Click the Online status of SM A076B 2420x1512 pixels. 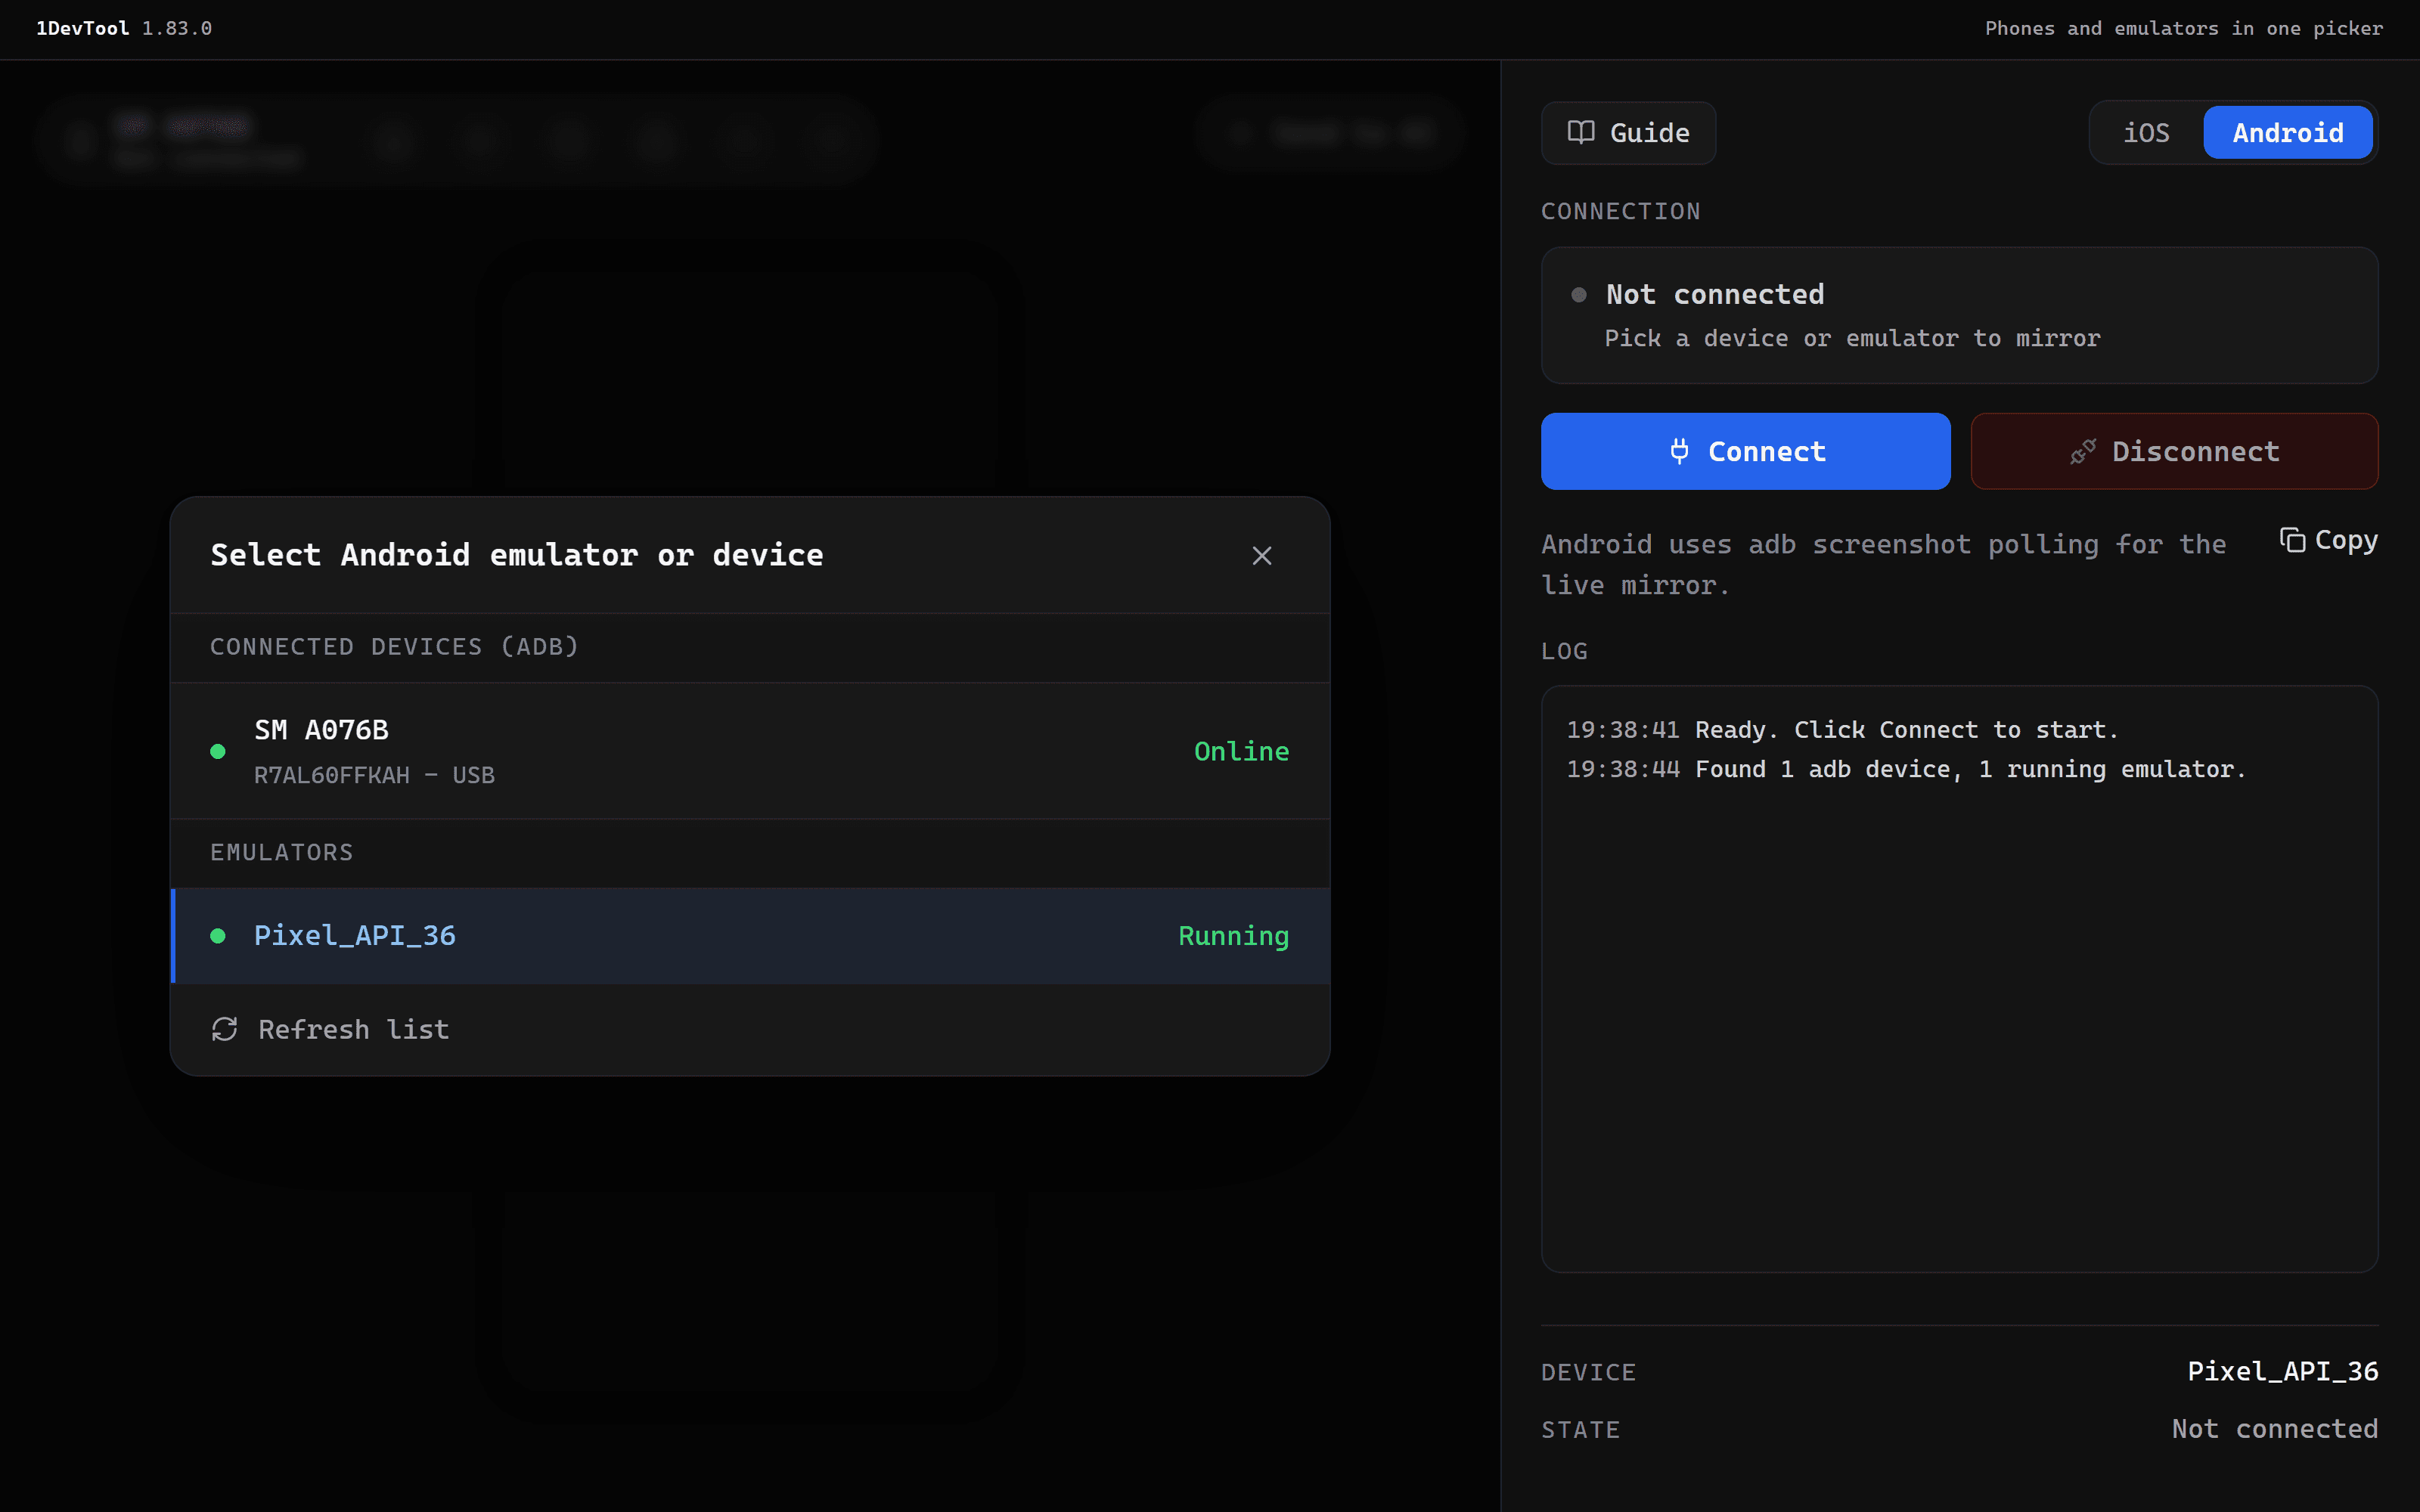[1241, 751]
